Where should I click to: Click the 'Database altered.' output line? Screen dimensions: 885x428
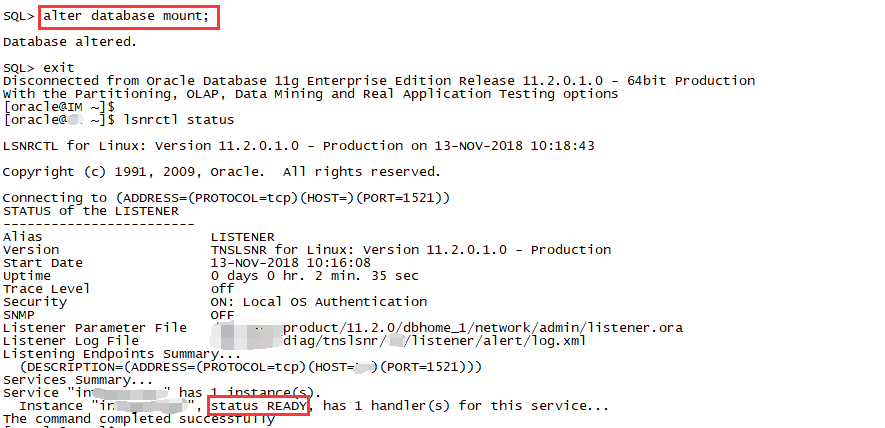70,42
